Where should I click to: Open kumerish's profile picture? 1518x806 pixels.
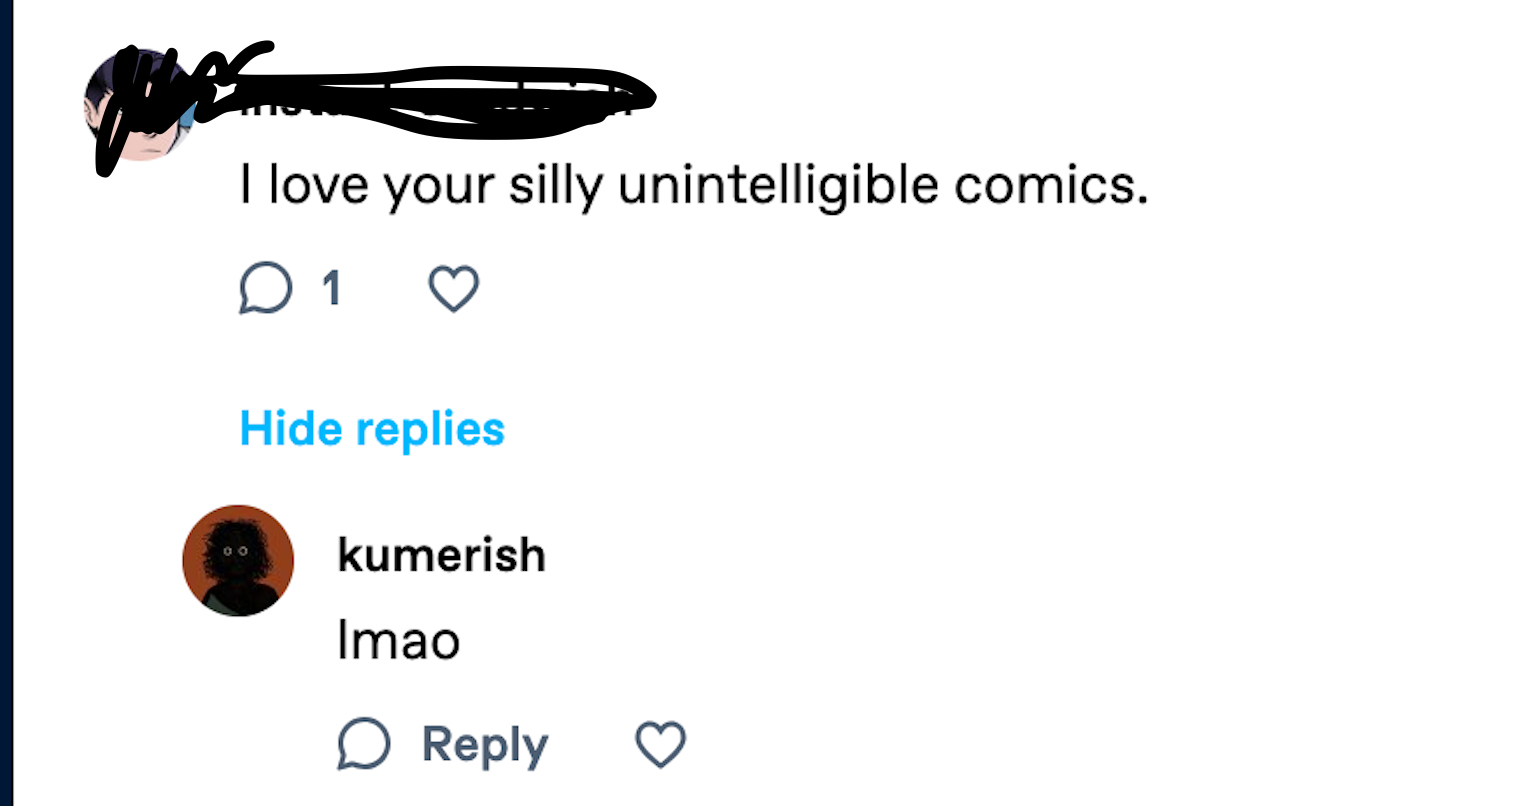pos(238,560)
